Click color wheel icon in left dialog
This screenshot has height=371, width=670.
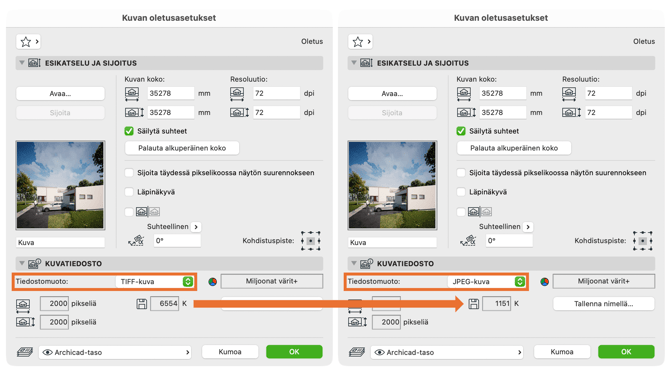point(212,282)
